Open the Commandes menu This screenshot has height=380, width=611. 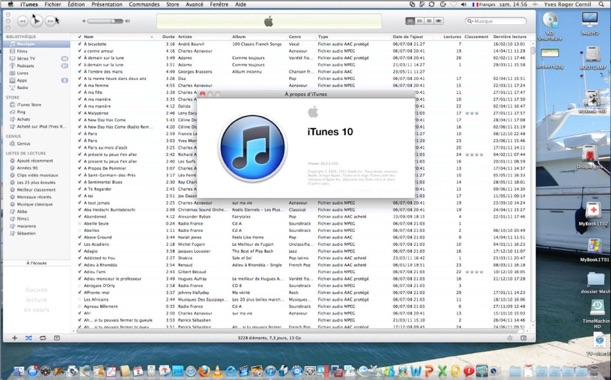[144, 4]
